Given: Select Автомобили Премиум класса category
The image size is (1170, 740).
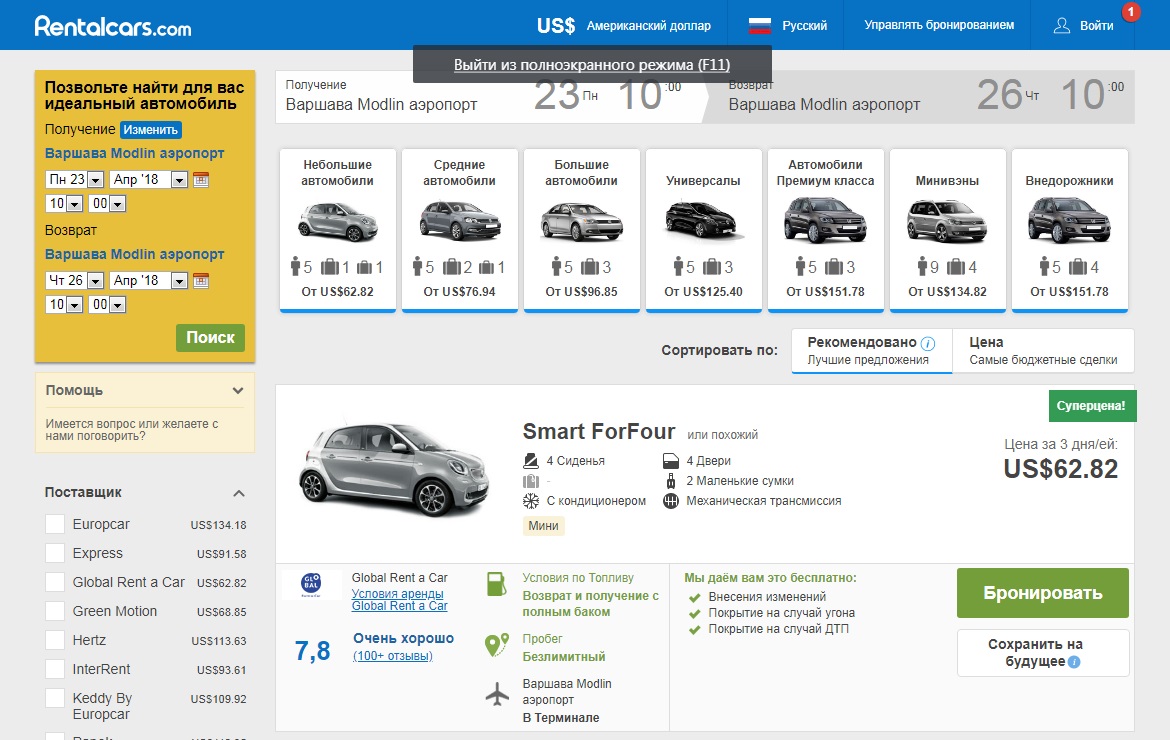Looking at the screenshot, I should point(825,230).
